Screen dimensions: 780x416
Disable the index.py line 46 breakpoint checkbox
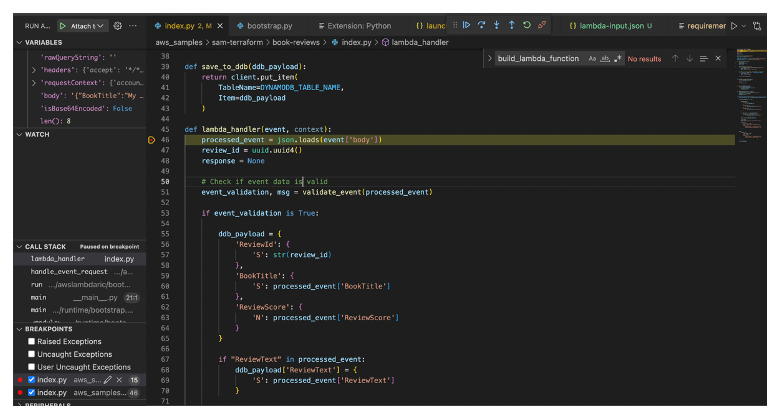click(x=31, y=393)
